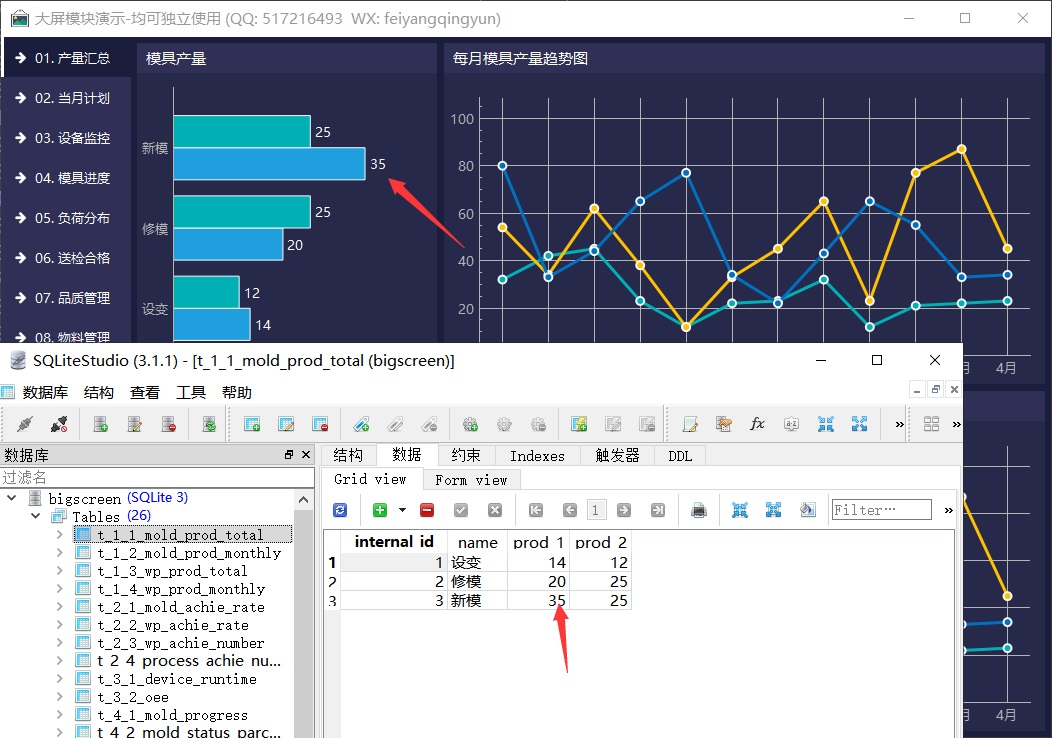Switch to the Form view tab
The height and width of the screenshot is (738, 1052).
pyautogui.click(x=471, y=480)
